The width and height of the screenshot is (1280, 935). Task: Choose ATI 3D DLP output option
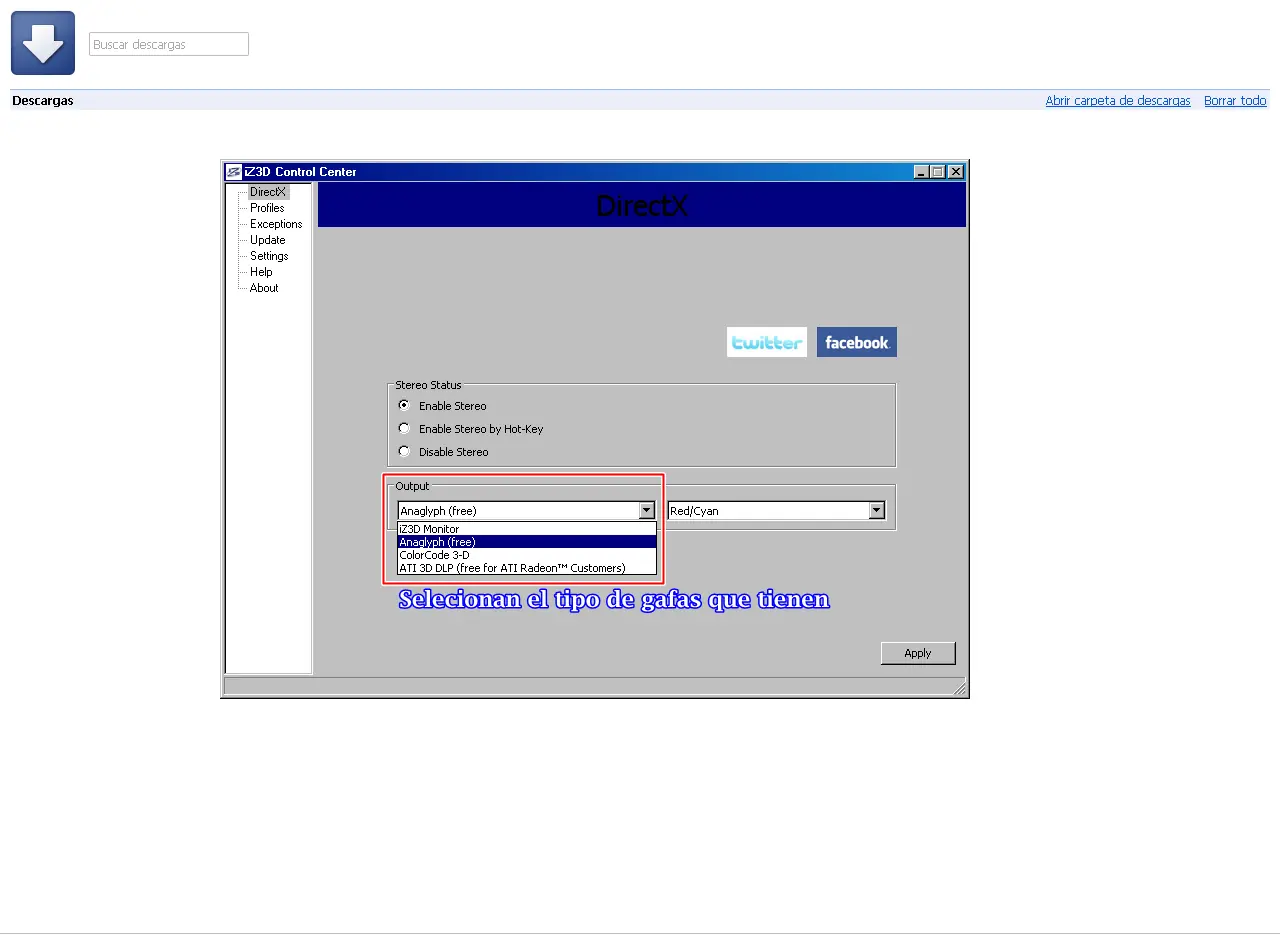(x=527, y=568)
